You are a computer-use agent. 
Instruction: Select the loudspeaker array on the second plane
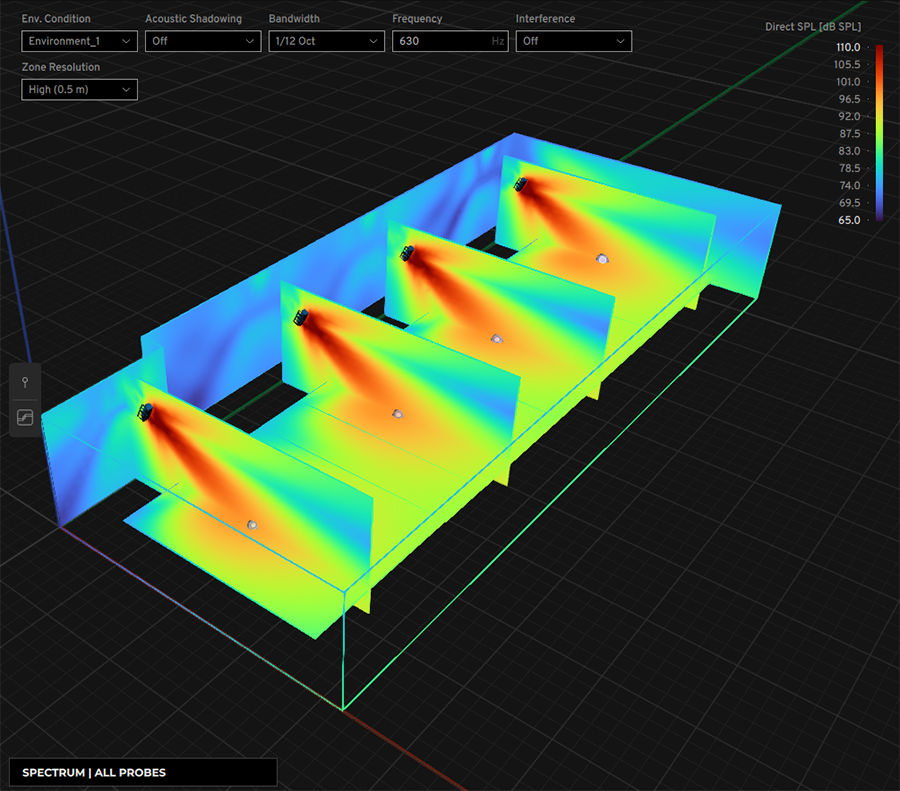[300, 317]
